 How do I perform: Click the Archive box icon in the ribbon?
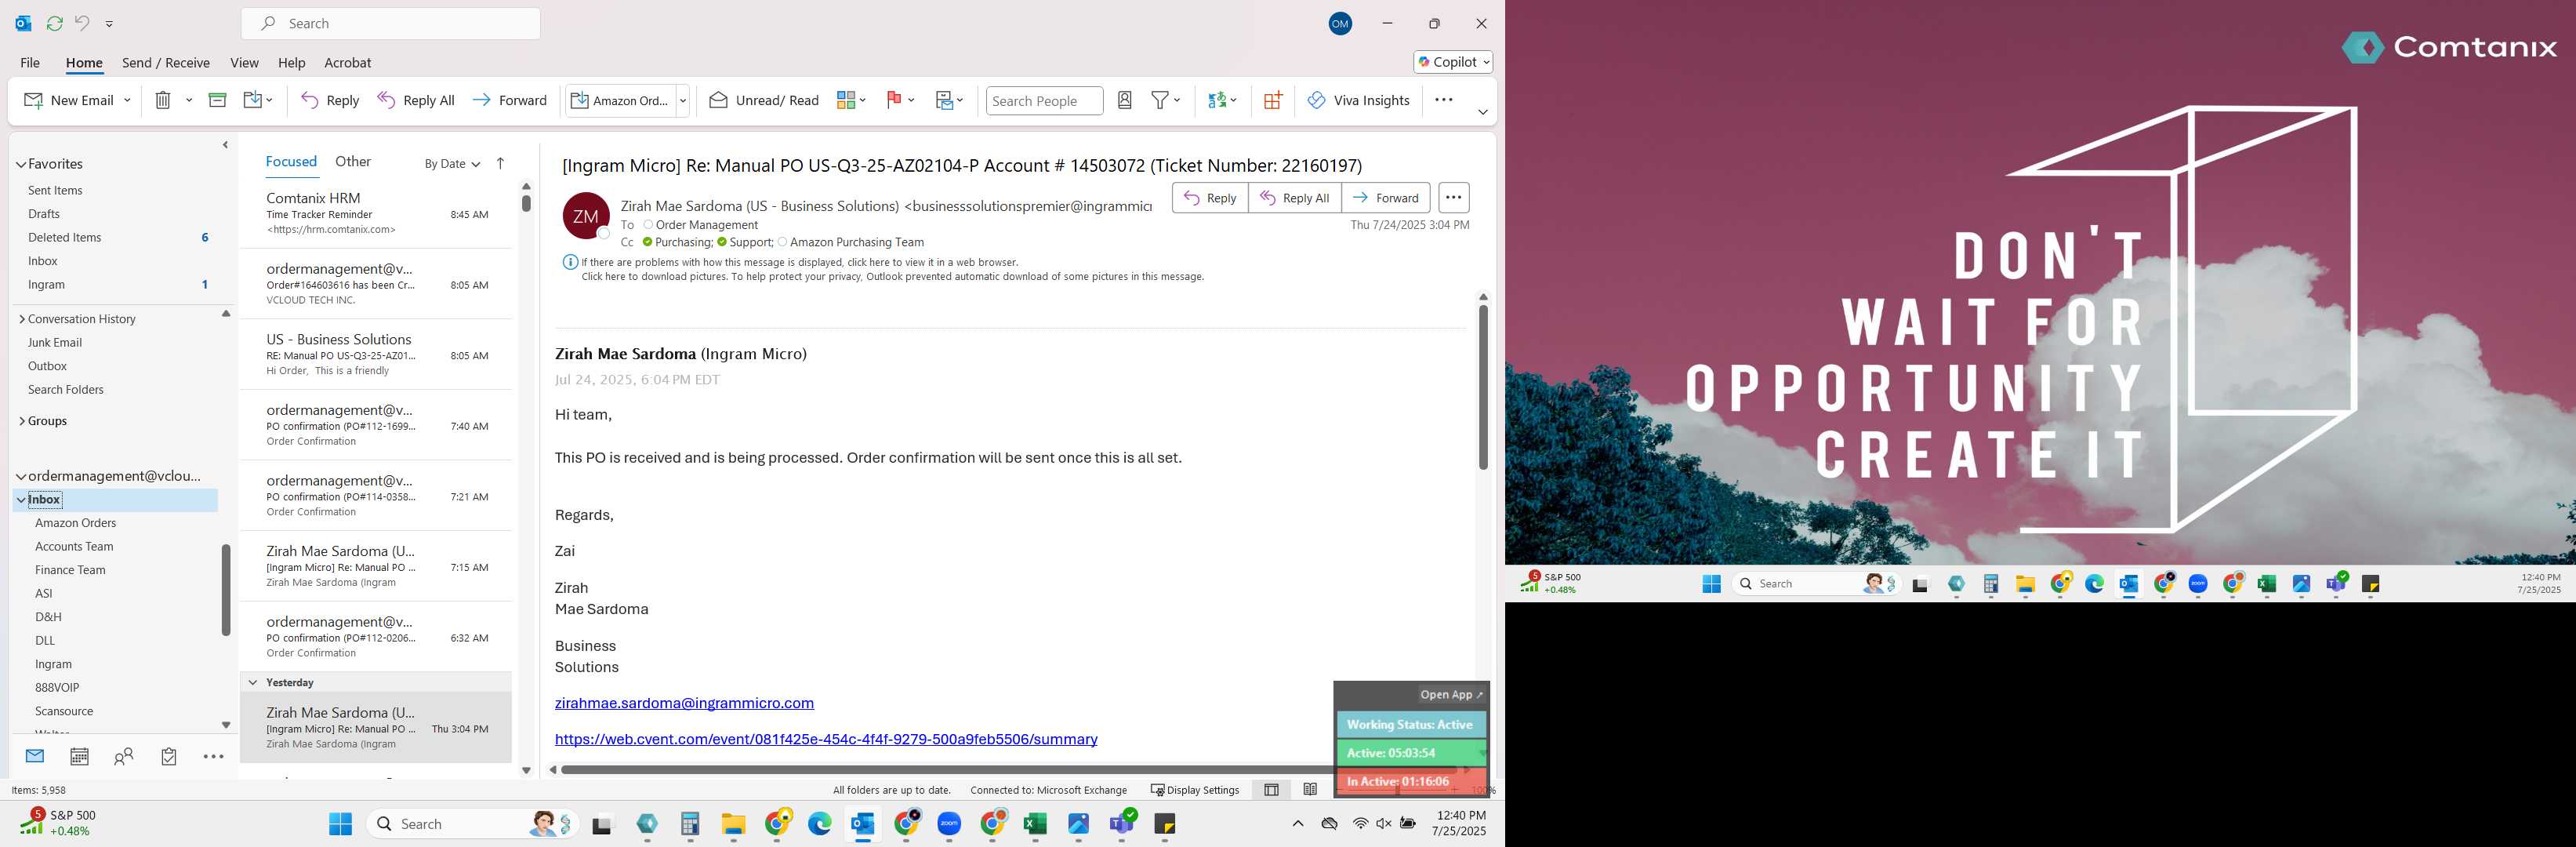(x=217, y=100)
